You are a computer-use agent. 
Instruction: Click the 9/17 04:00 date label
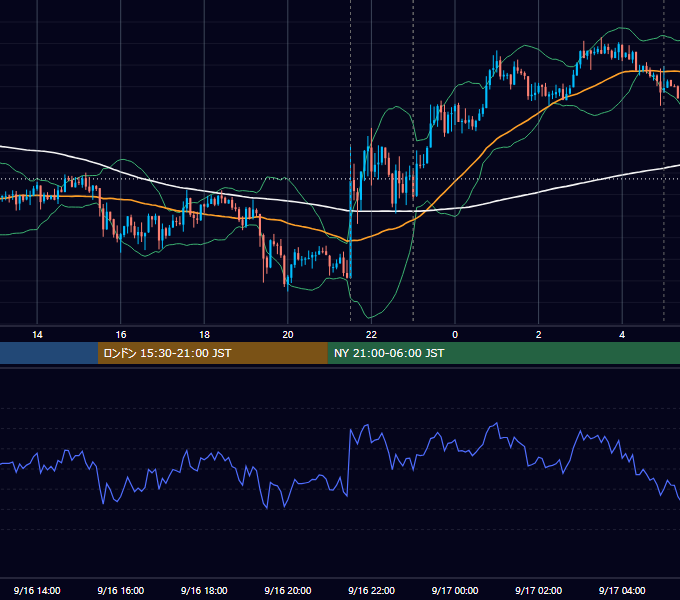(x=622, y=590)
